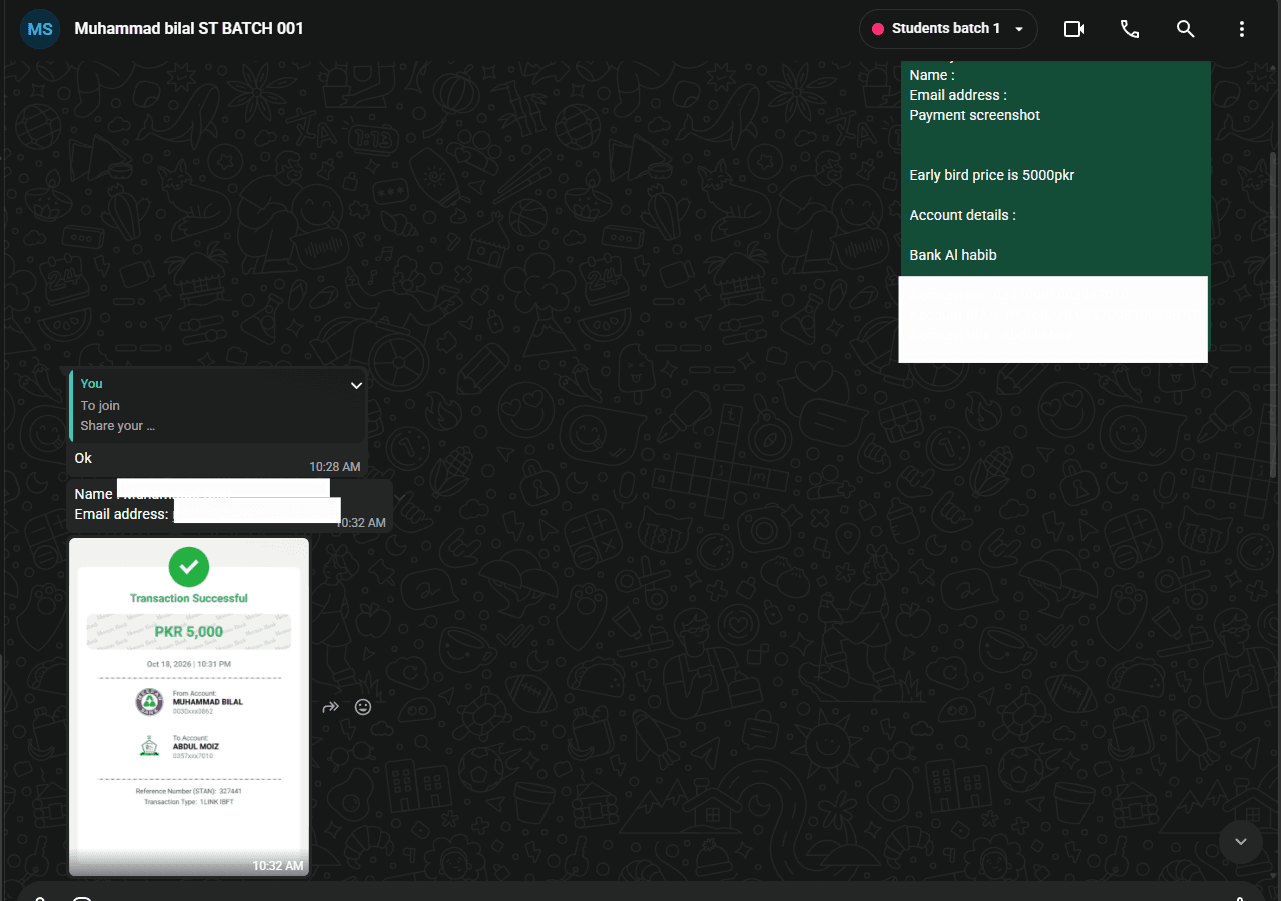This screenshot has width=1281, height=901.
Task: Click "Transaction Successful" on the receipt
Action: click(x=189, y=598)
